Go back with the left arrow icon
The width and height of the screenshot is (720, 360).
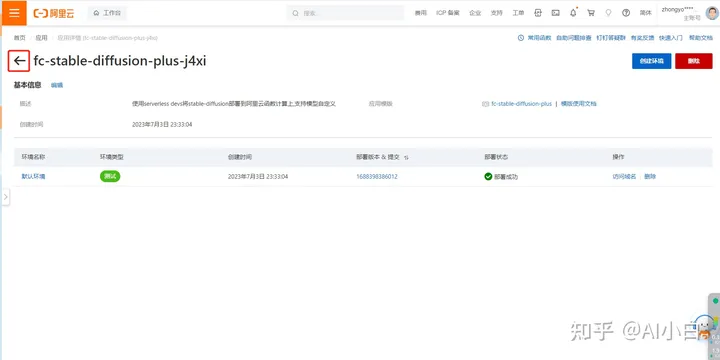(x=19, y=61)
